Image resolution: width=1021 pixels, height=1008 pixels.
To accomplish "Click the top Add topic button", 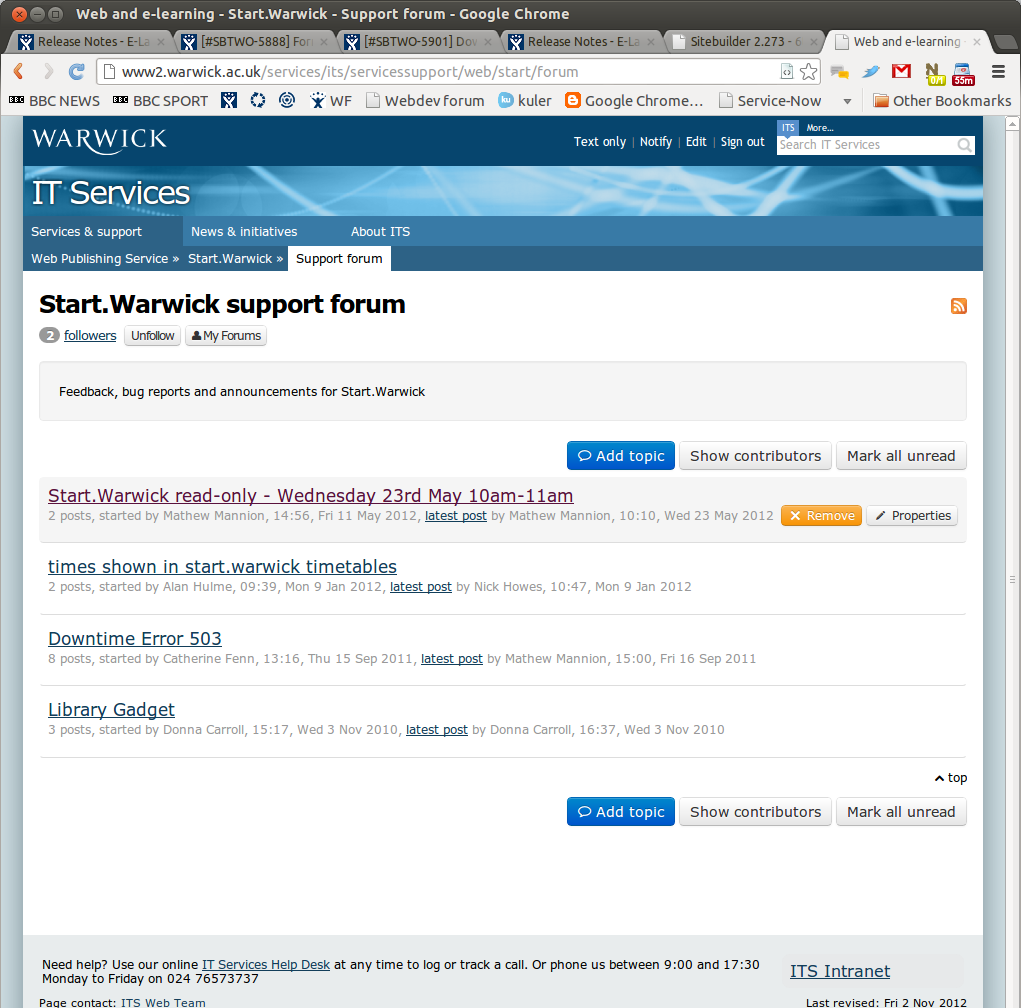I will [x=620, y=456].
